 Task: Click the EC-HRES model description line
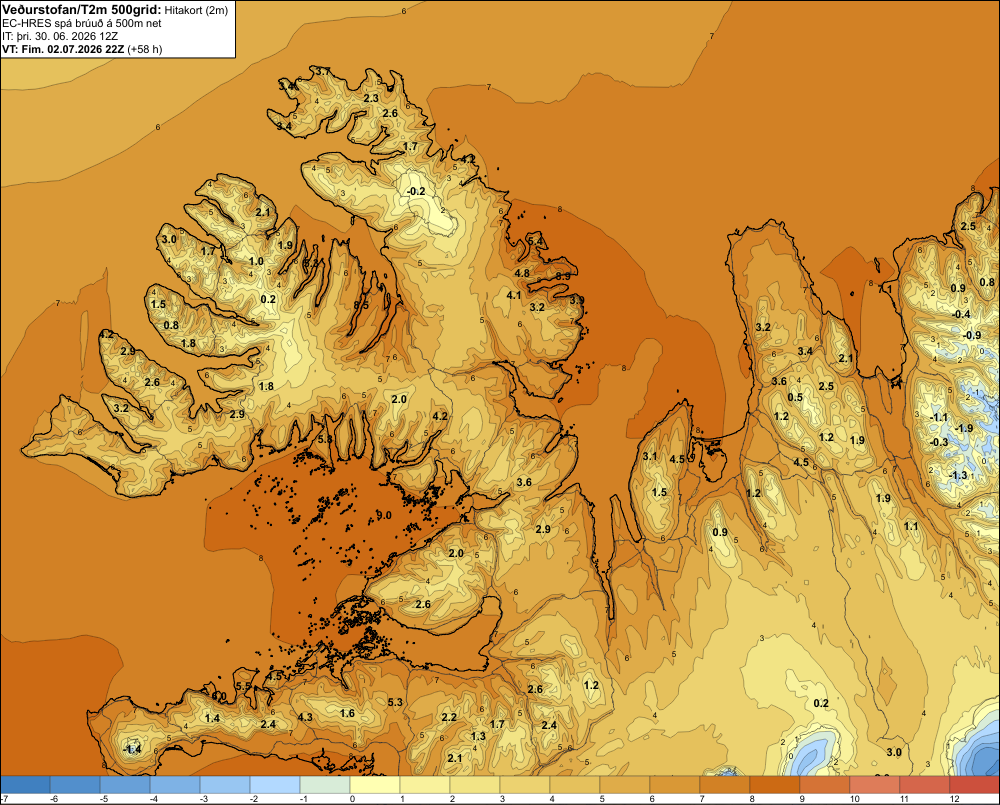(82, 23)
